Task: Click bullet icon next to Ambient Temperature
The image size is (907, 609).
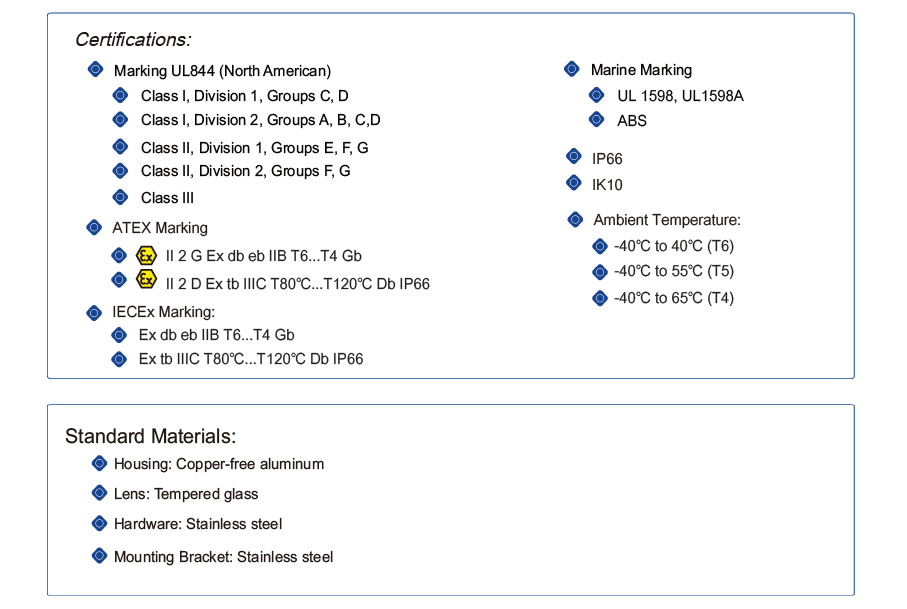Action: coord(575,219)
